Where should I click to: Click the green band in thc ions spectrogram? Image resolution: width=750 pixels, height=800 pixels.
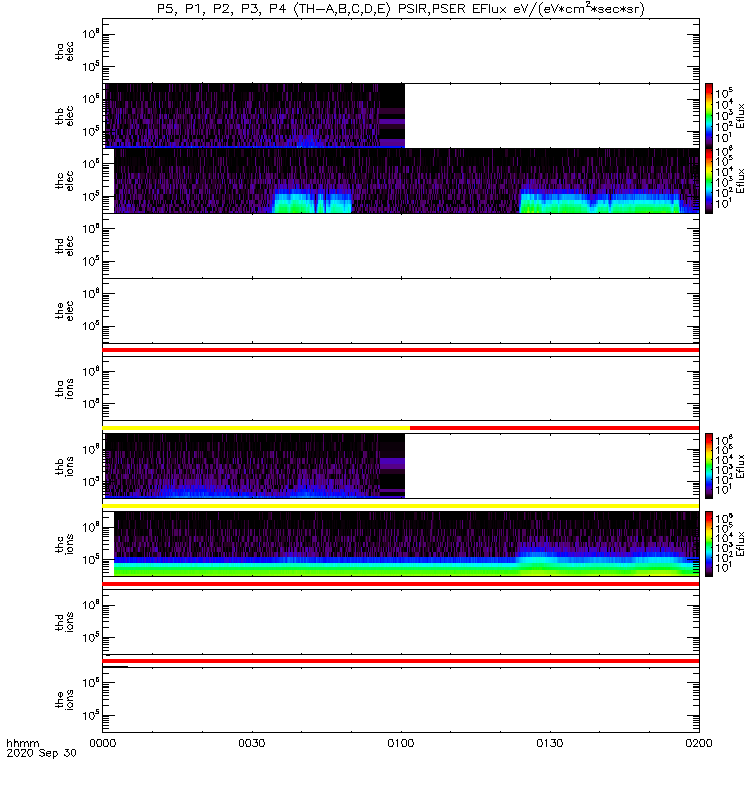tap(406, 570)
